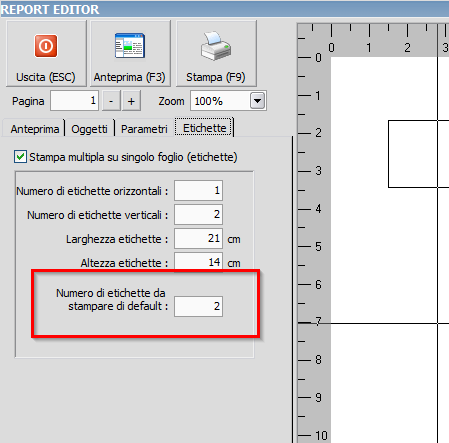Open the Parametri tab
The image size is (449, 443).
[144, 129]
